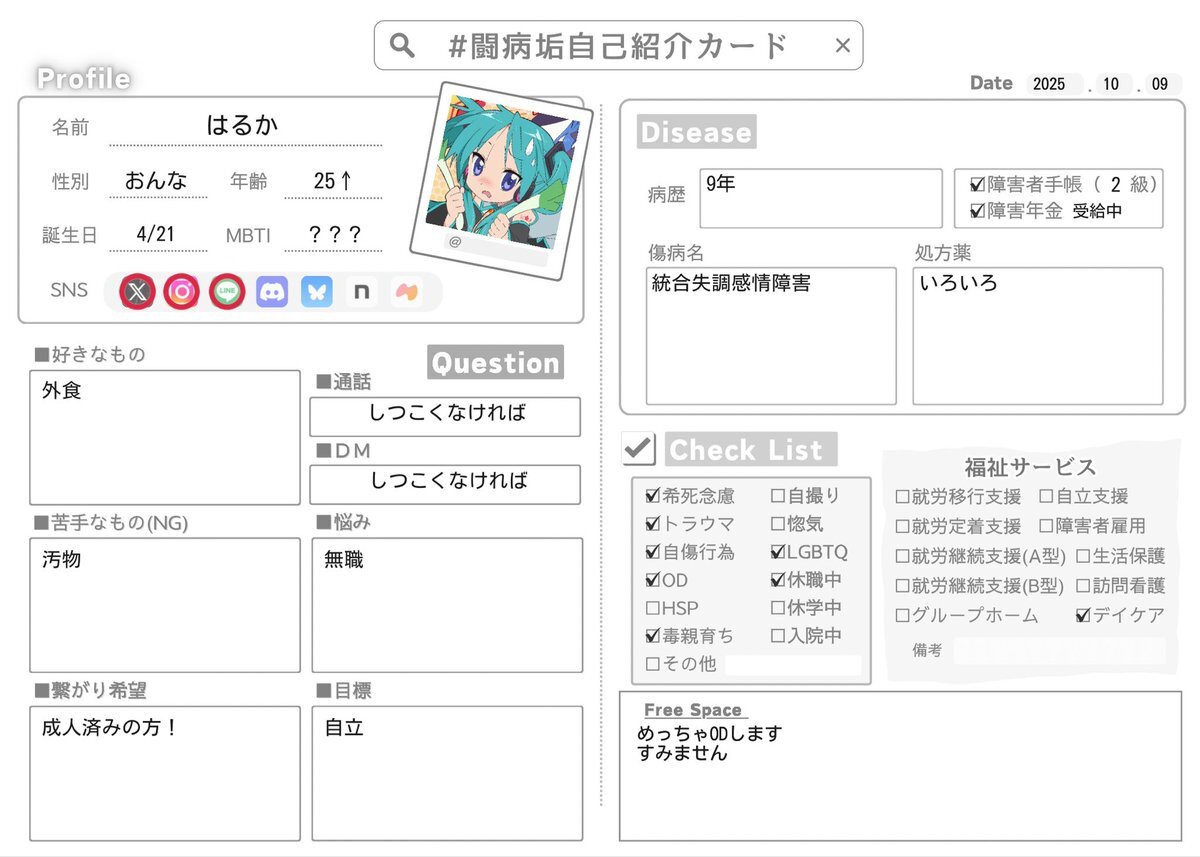
Task: Toggle the OD checkbox
Action: 653,579
